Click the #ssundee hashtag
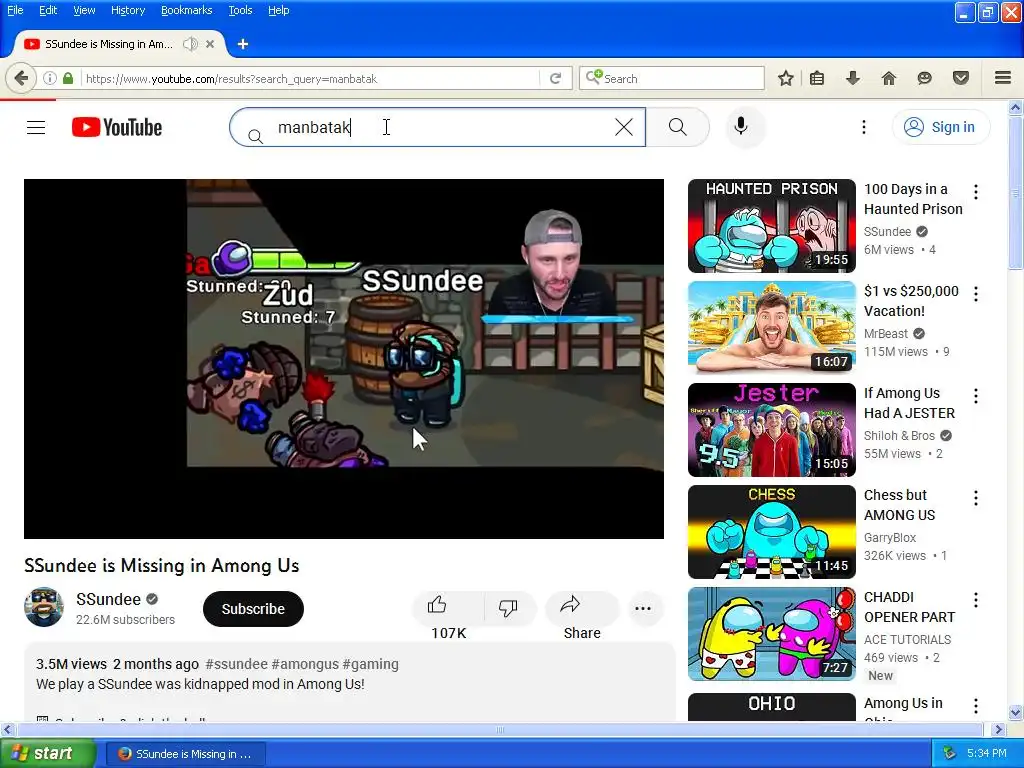 pyautogui.click(x=236, y=664)
